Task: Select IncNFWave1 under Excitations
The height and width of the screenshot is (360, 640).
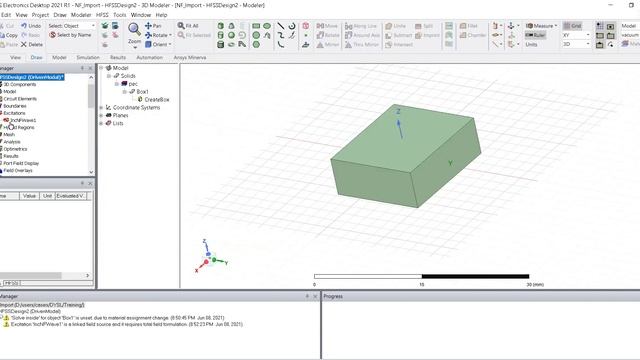Action: pyautogui.click(x=23, y=120)
